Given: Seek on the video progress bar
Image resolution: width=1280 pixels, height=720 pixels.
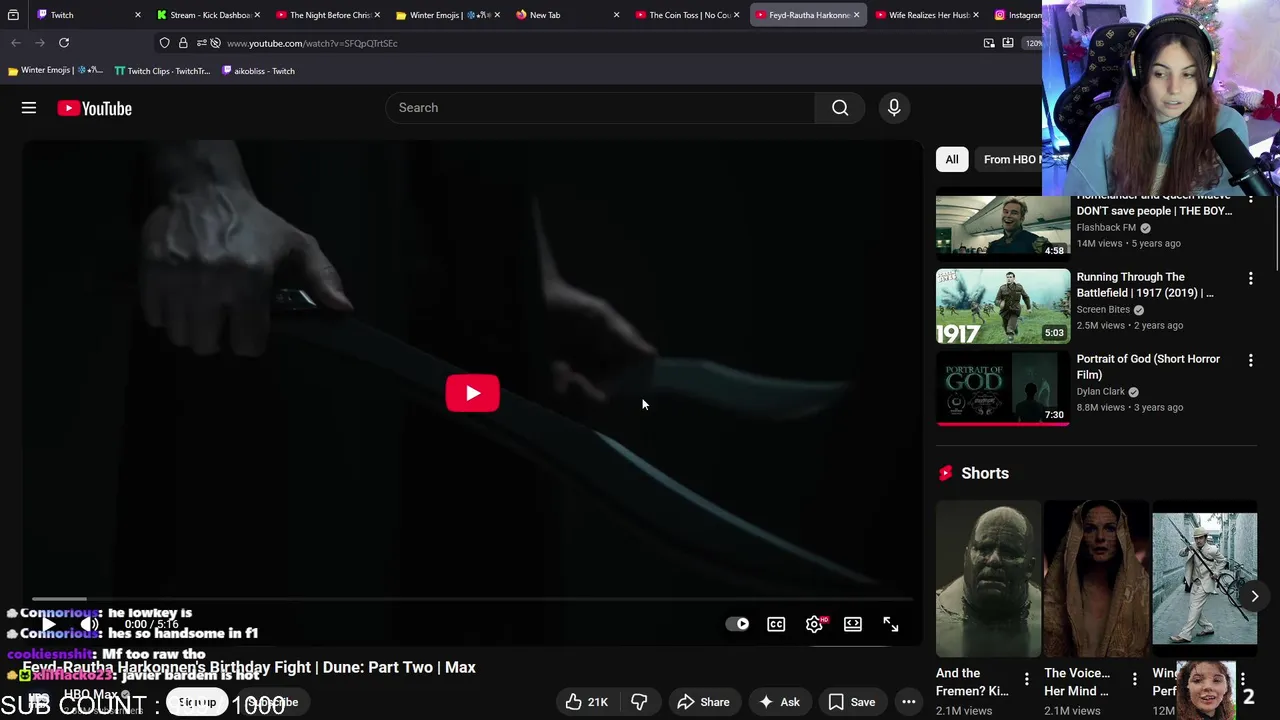Looking at the screenshot, I should pos(470,599).
